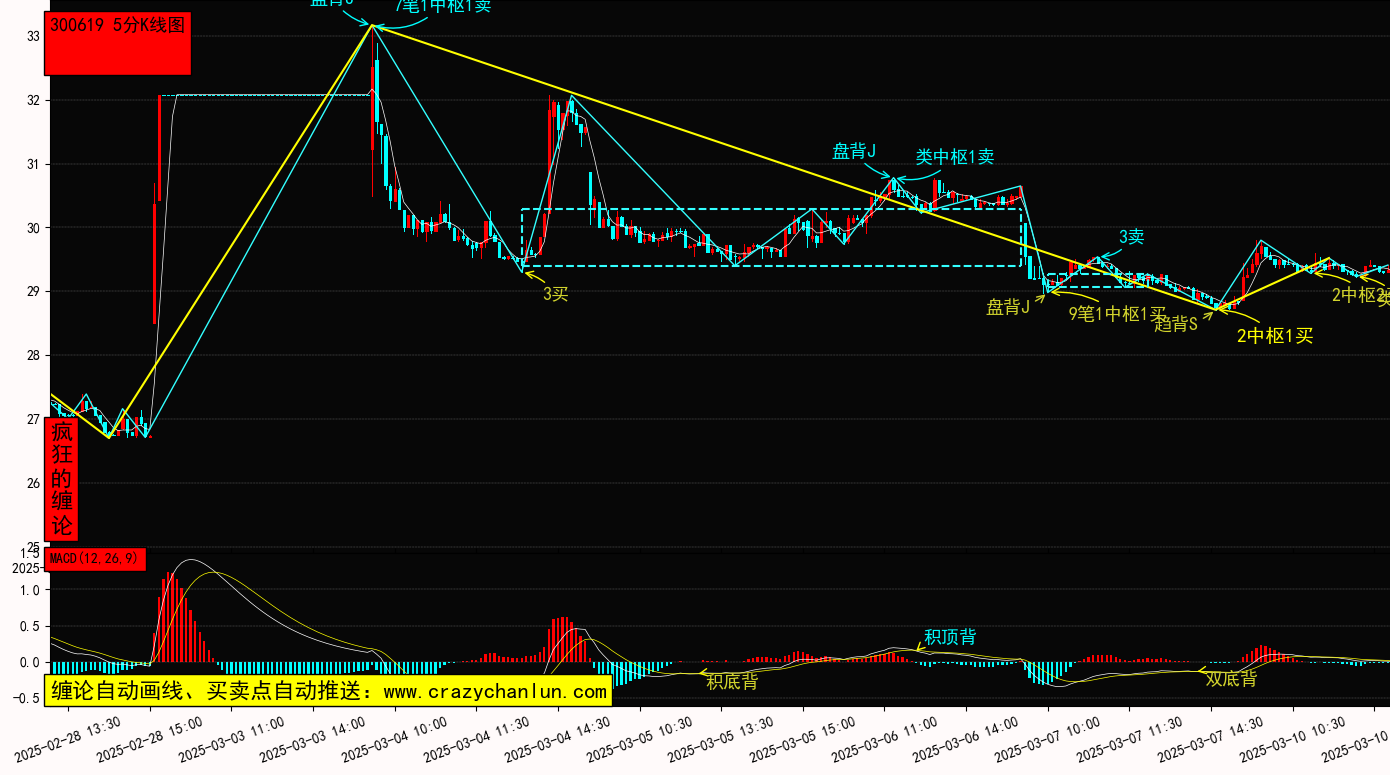Select the "2025-03-04 14:30" time axis label
The height and width of the screenshot is (775, 1390).
(559, 739)
